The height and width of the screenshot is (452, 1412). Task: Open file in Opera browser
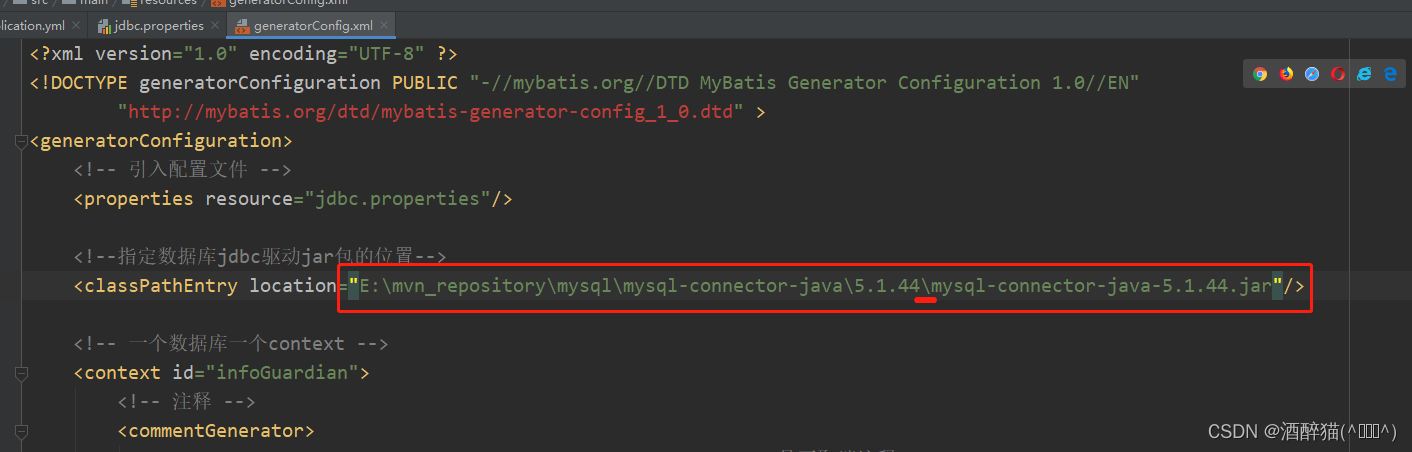(x=1338, y=73)
